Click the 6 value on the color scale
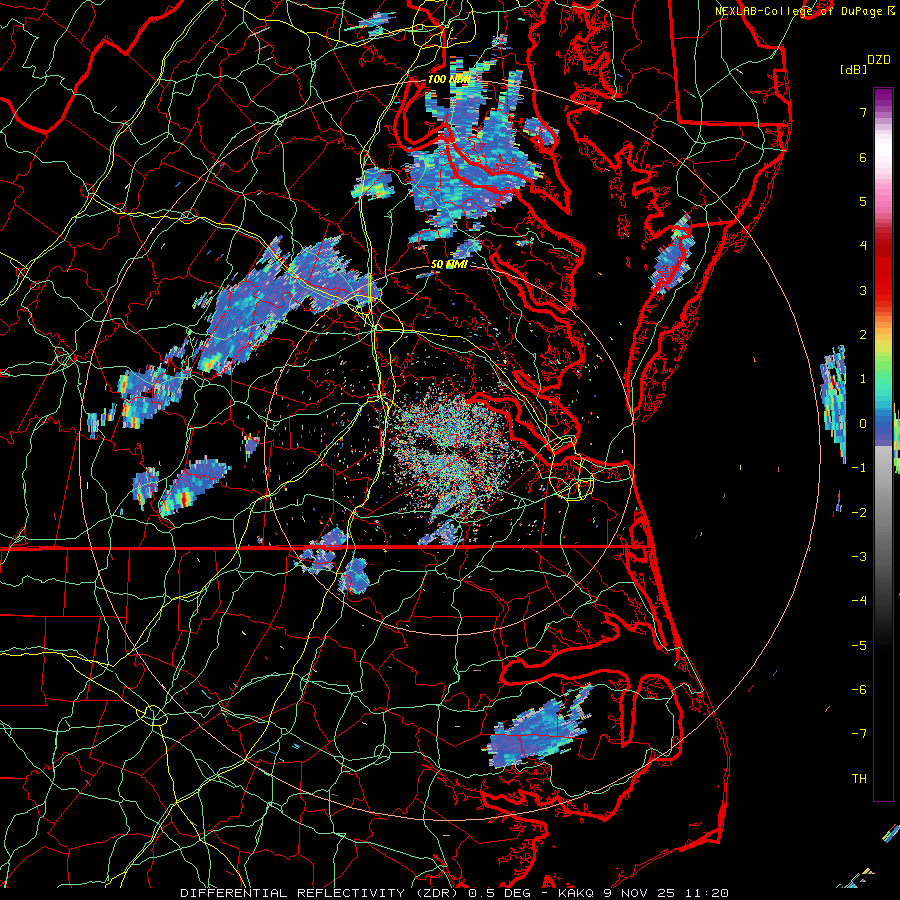This screenshot has width=900, height=900. click(863, 157)
